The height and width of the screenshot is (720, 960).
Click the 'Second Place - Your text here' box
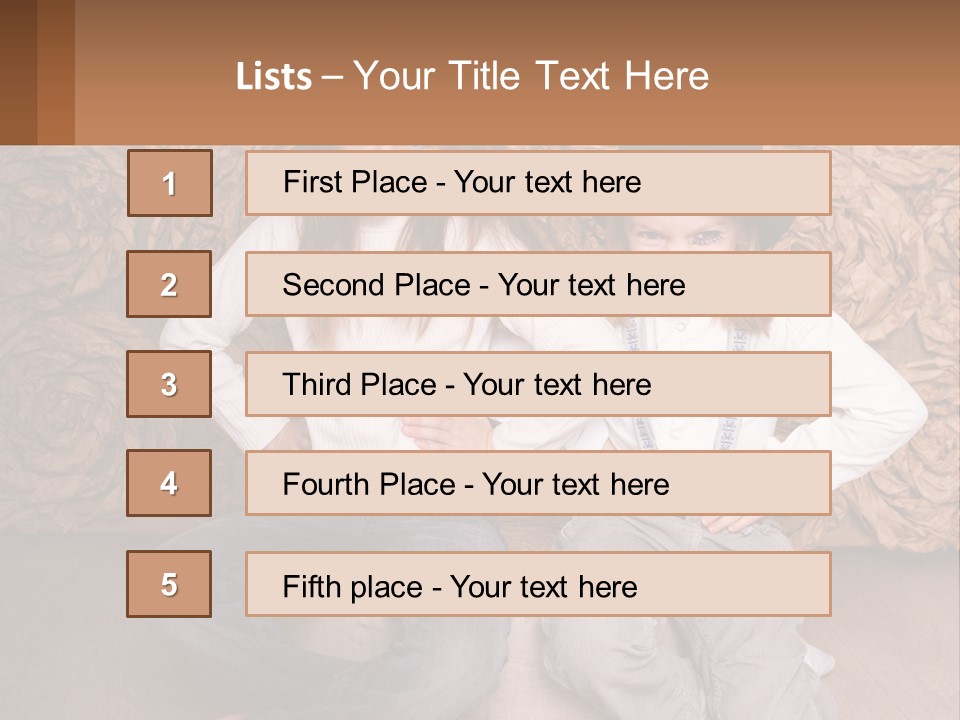tap(538, 284)
